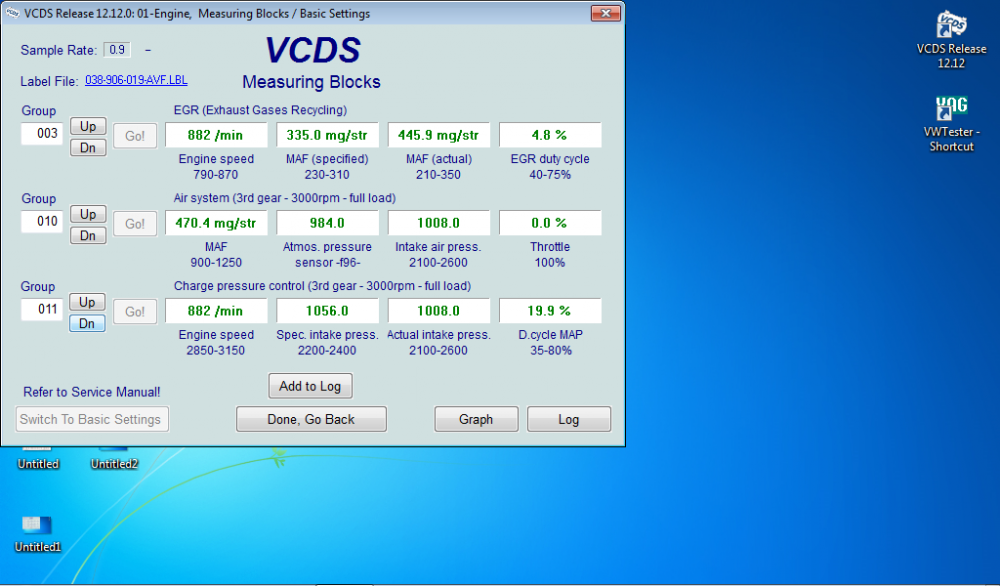Step group 011 down with Dn

tap(88, 324)
